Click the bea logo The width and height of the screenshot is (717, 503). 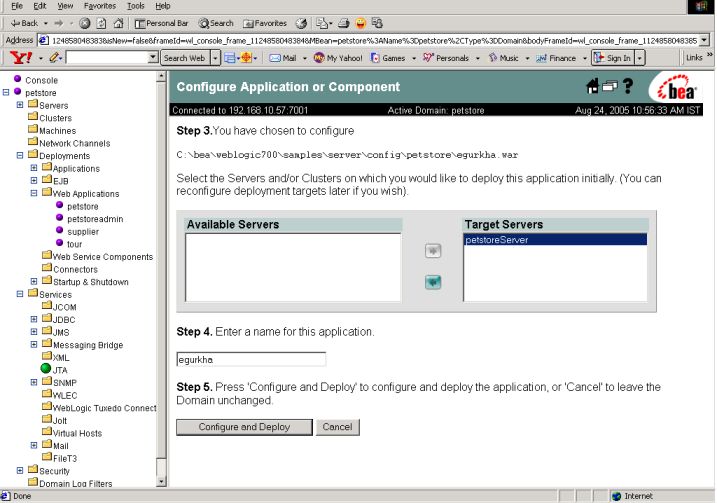point(675,87)
